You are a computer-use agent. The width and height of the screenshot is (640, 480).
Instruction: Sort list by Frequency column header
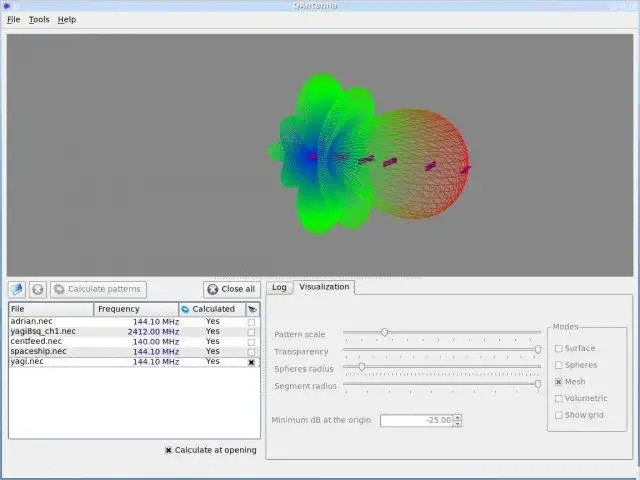[x=136, y=309]
